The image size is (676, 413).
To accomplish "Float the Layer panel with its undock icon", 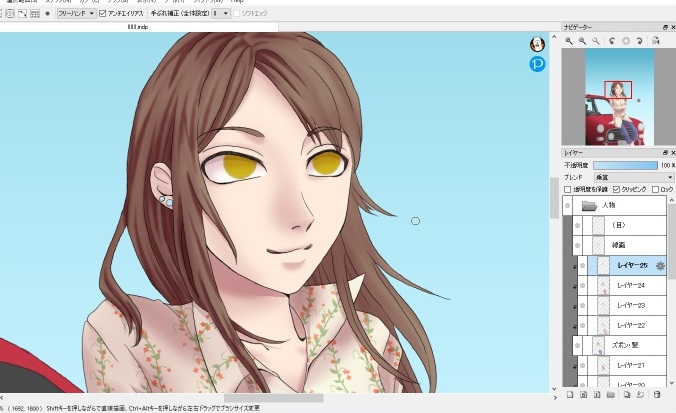I will point(665,153).
